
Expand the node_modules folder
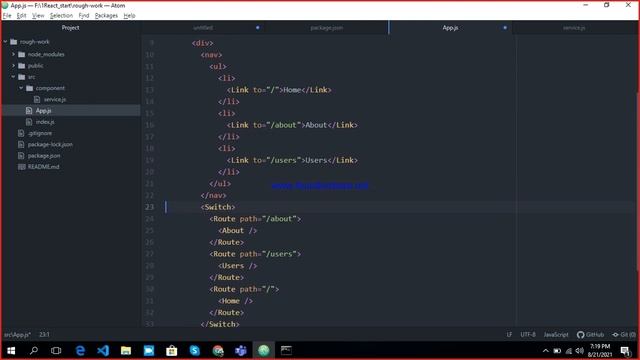coord(13,54)
